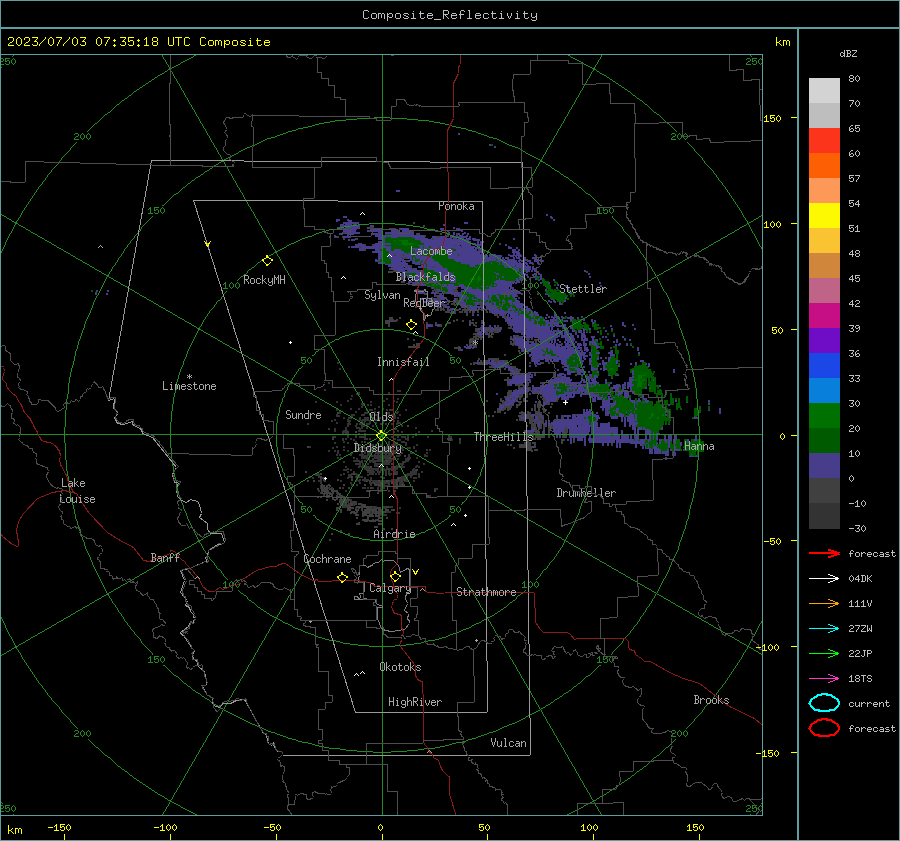Click the ThreeHills town label
Image resolution: width=900 pixels, height=841 pixels.
(x=503, y=437)
